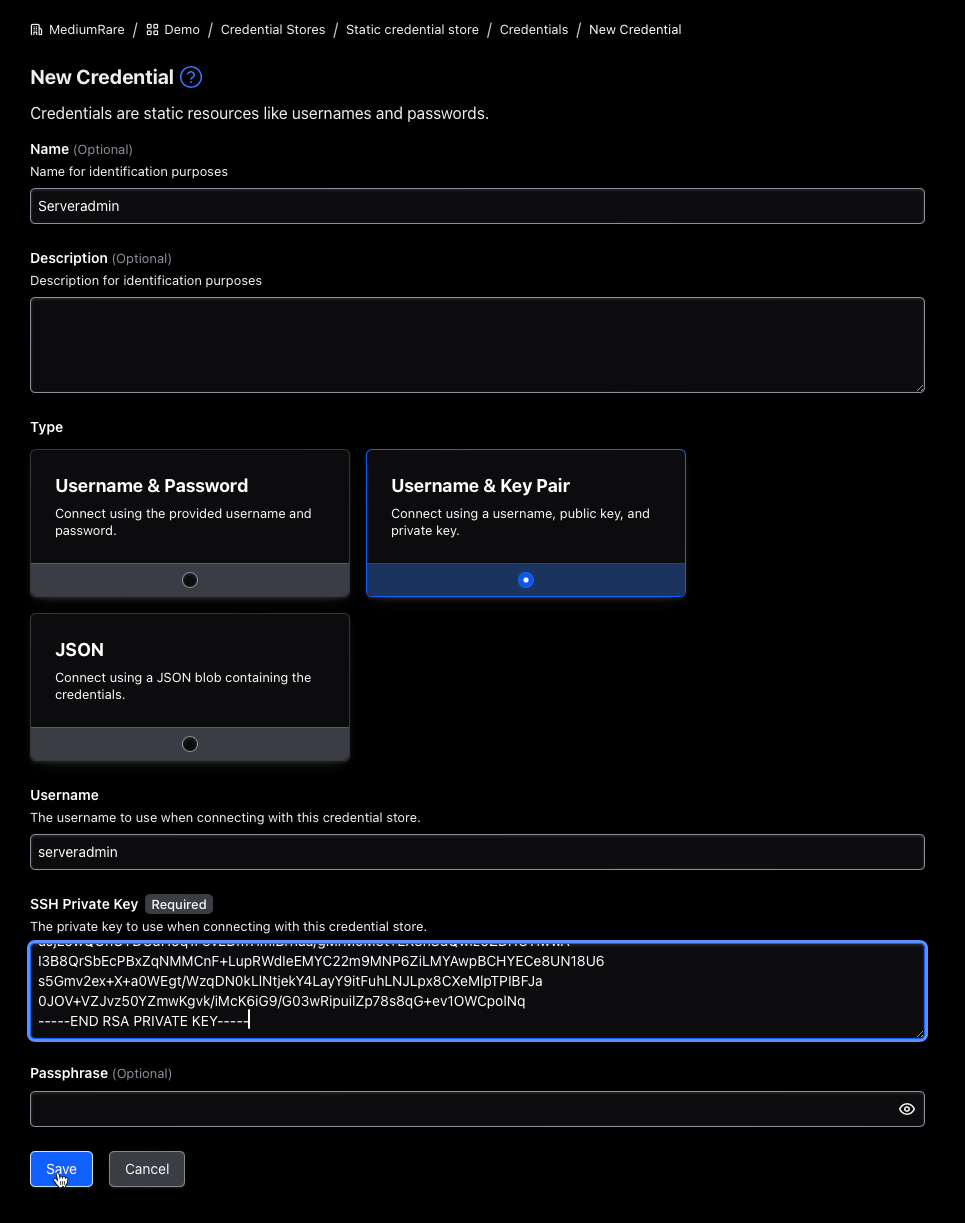Open Static credential store breadcrumb link
Screen dimensions: 965x1223
pyautogui.click(x=412, y=30)
